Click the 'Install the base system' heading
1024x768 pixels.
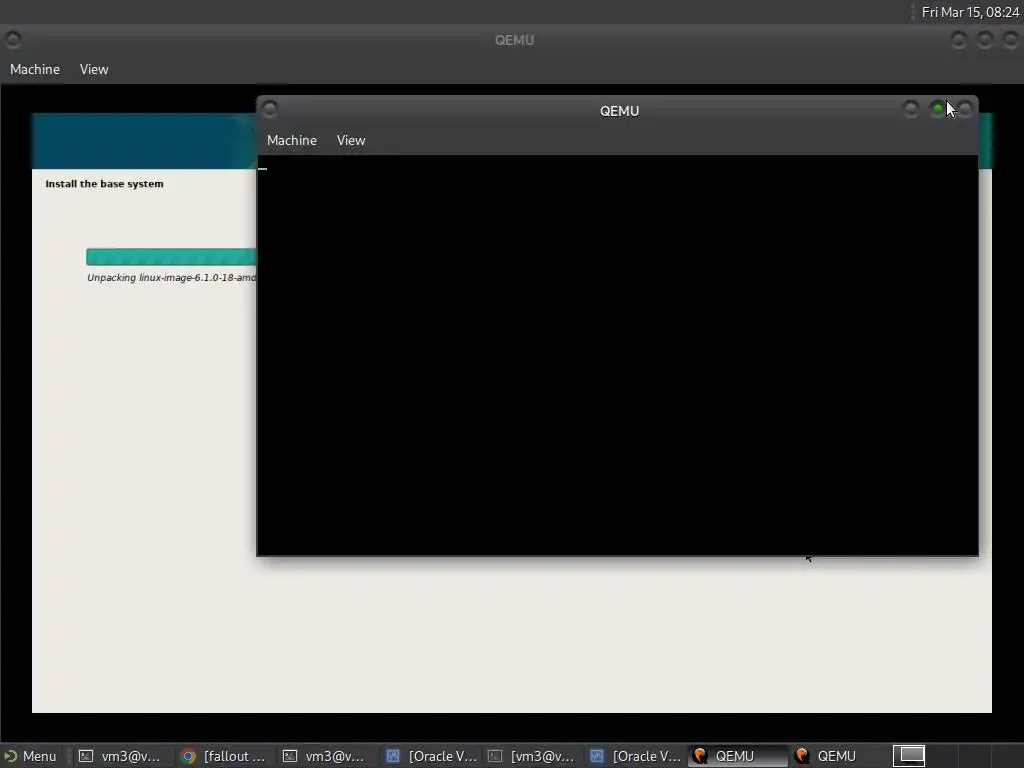pos(104,184)
